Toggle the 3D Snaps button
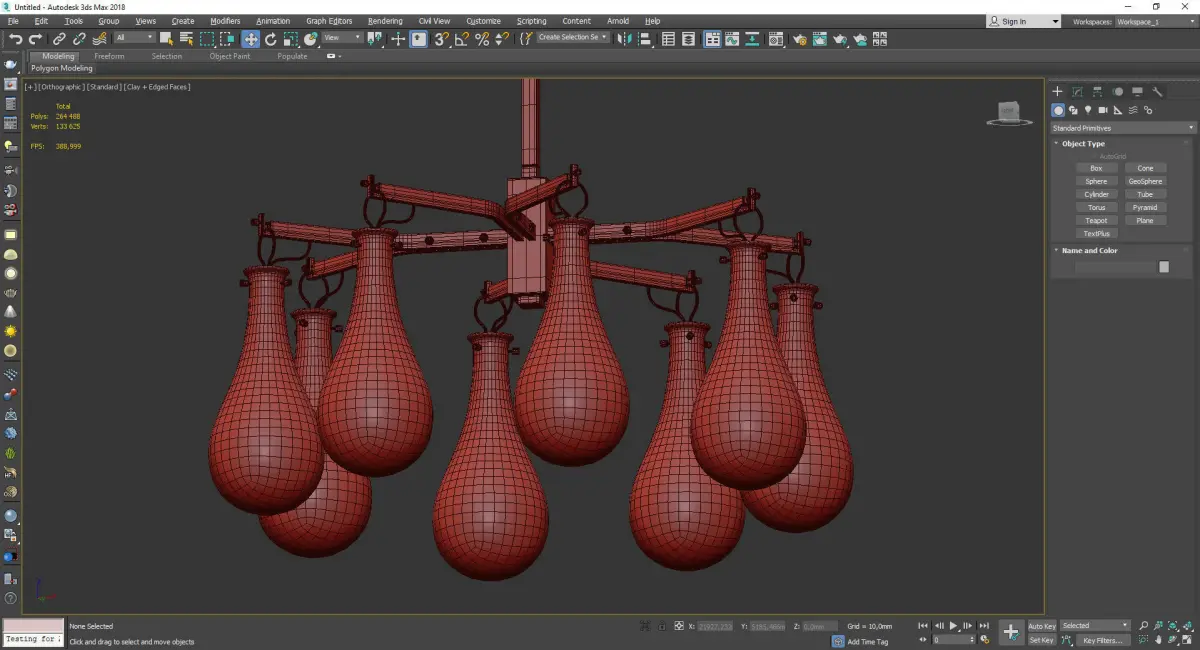This screenshot has height=650, width=1200. tap(441, 39)
